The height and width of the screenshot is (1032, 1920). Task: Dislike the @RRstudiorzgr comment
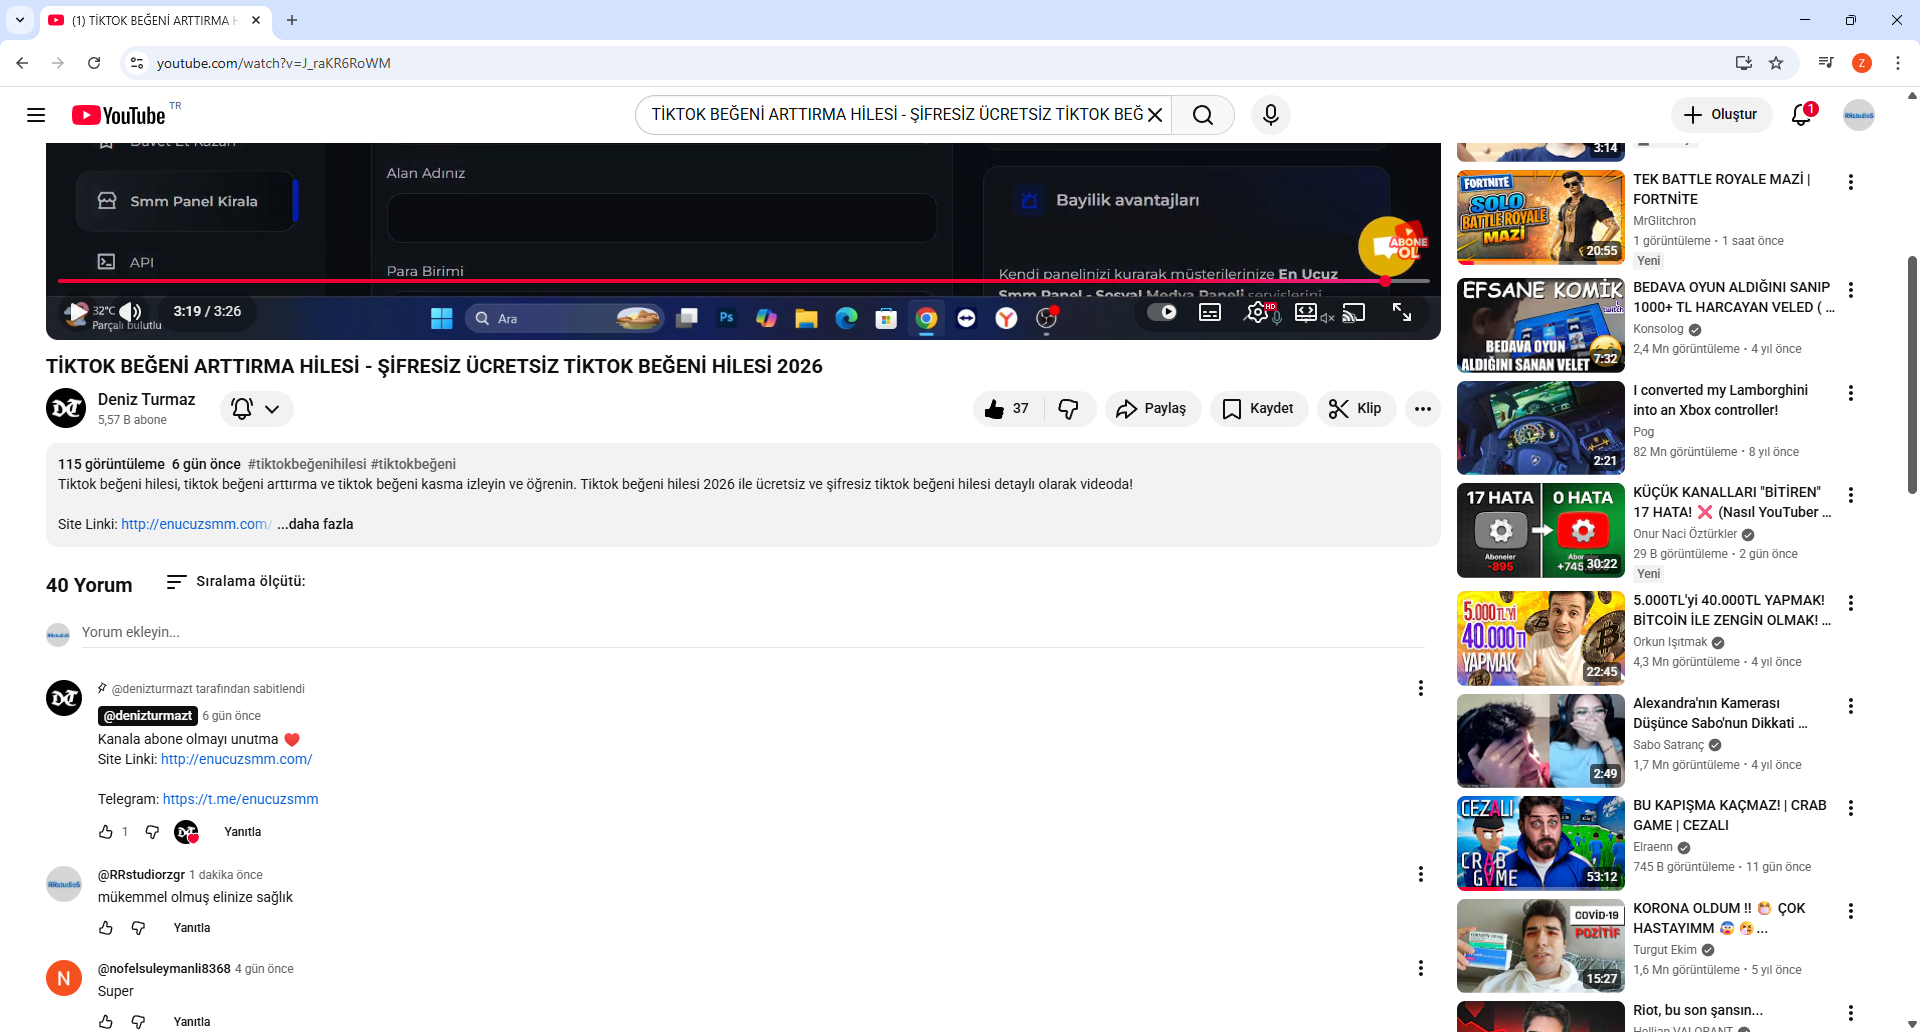pyautogui.click(x=138, y=928)
